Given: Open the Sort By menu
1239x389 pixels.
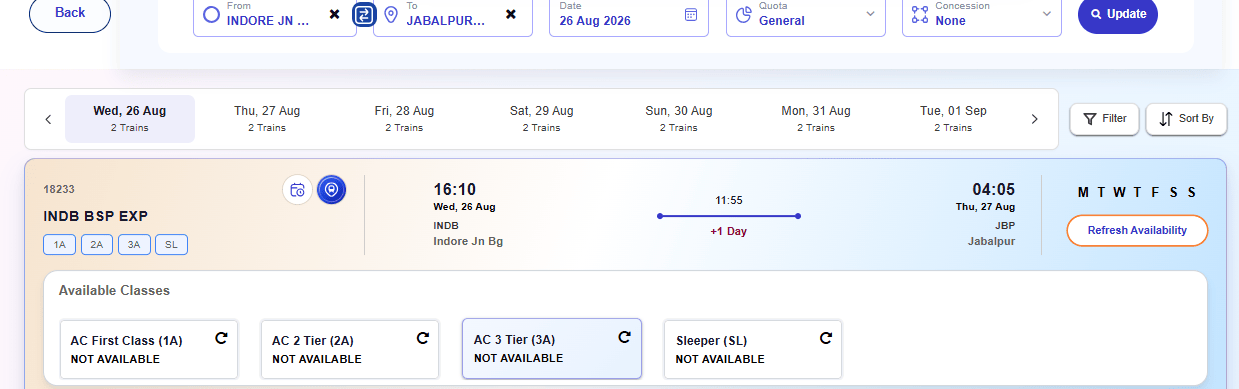Looking at the screenshot, I should point(1186,119).
